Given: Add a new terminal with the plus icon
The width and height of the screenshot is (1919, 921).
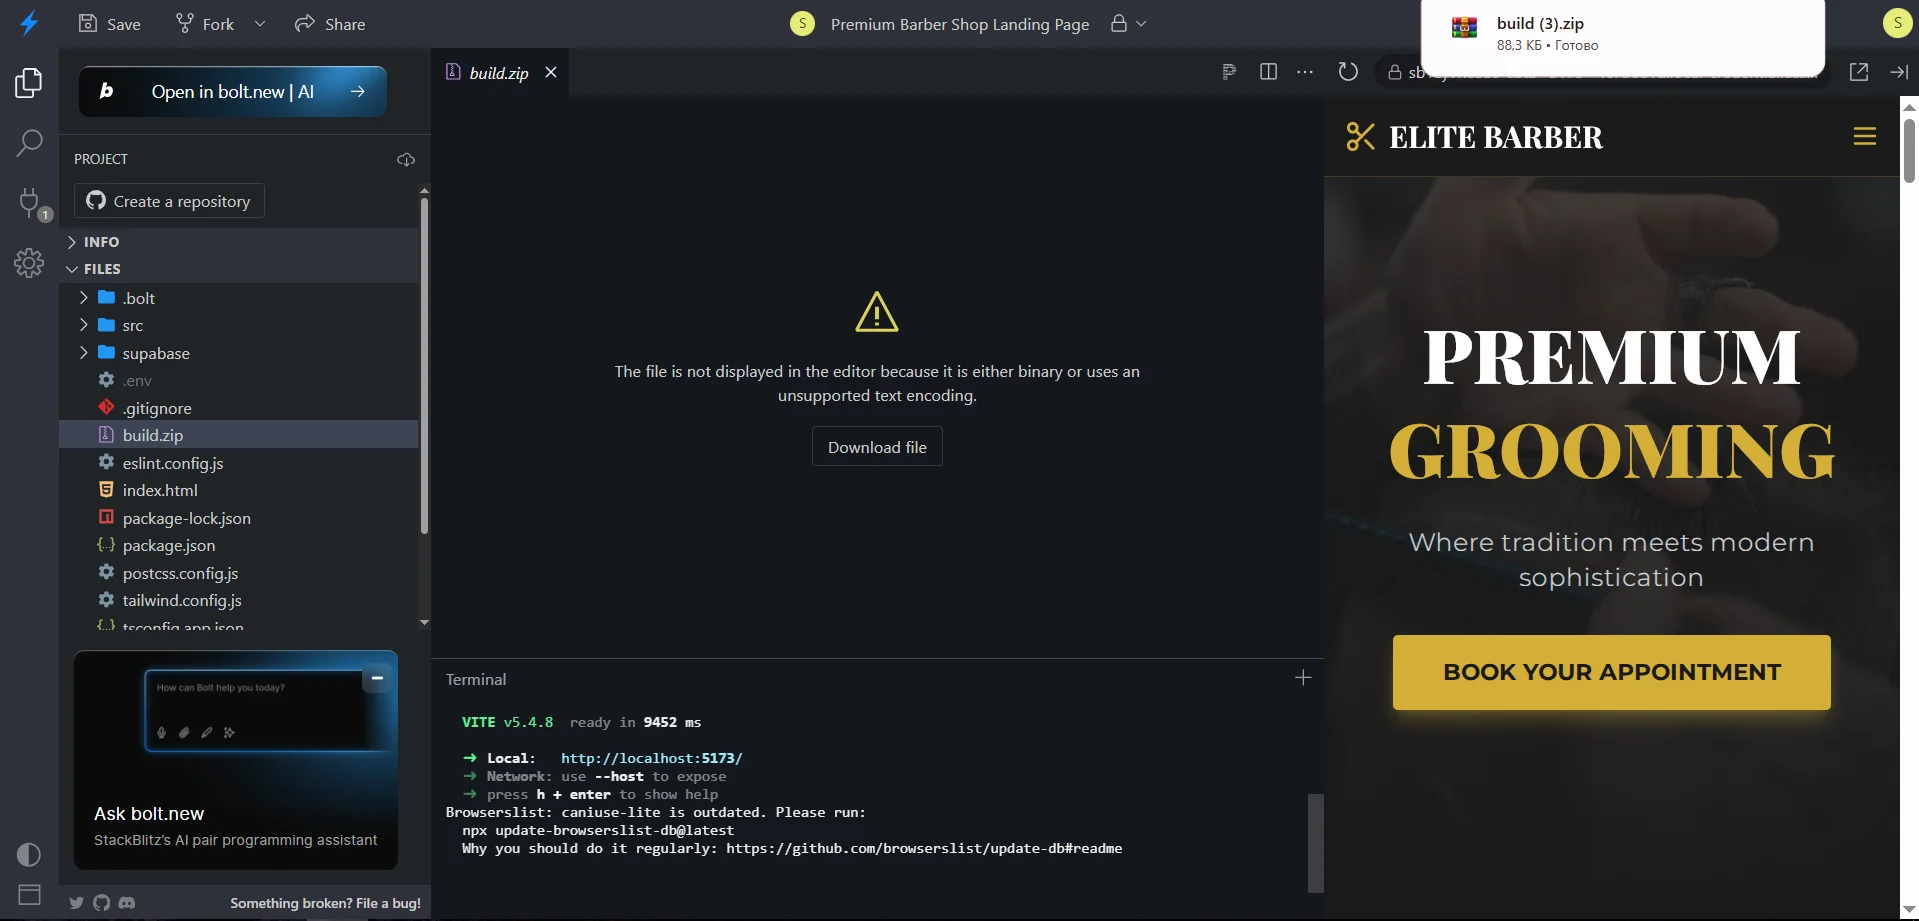Looking at the screenshot, I should (1303, 677).
